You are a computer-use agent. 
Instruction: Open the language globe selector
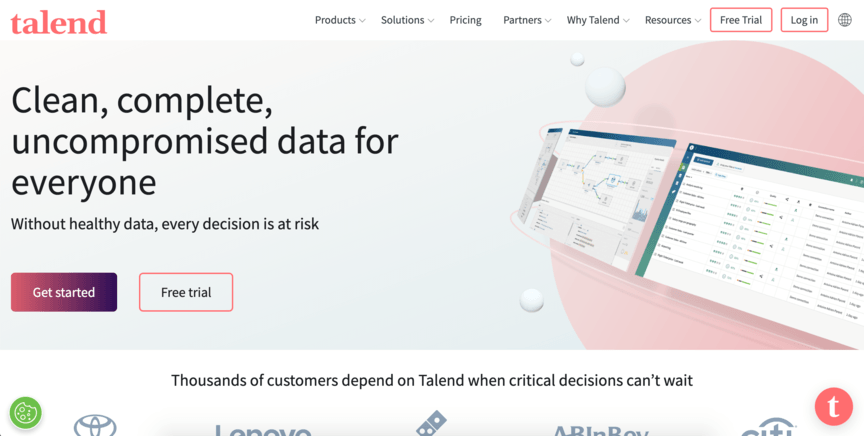845,20
